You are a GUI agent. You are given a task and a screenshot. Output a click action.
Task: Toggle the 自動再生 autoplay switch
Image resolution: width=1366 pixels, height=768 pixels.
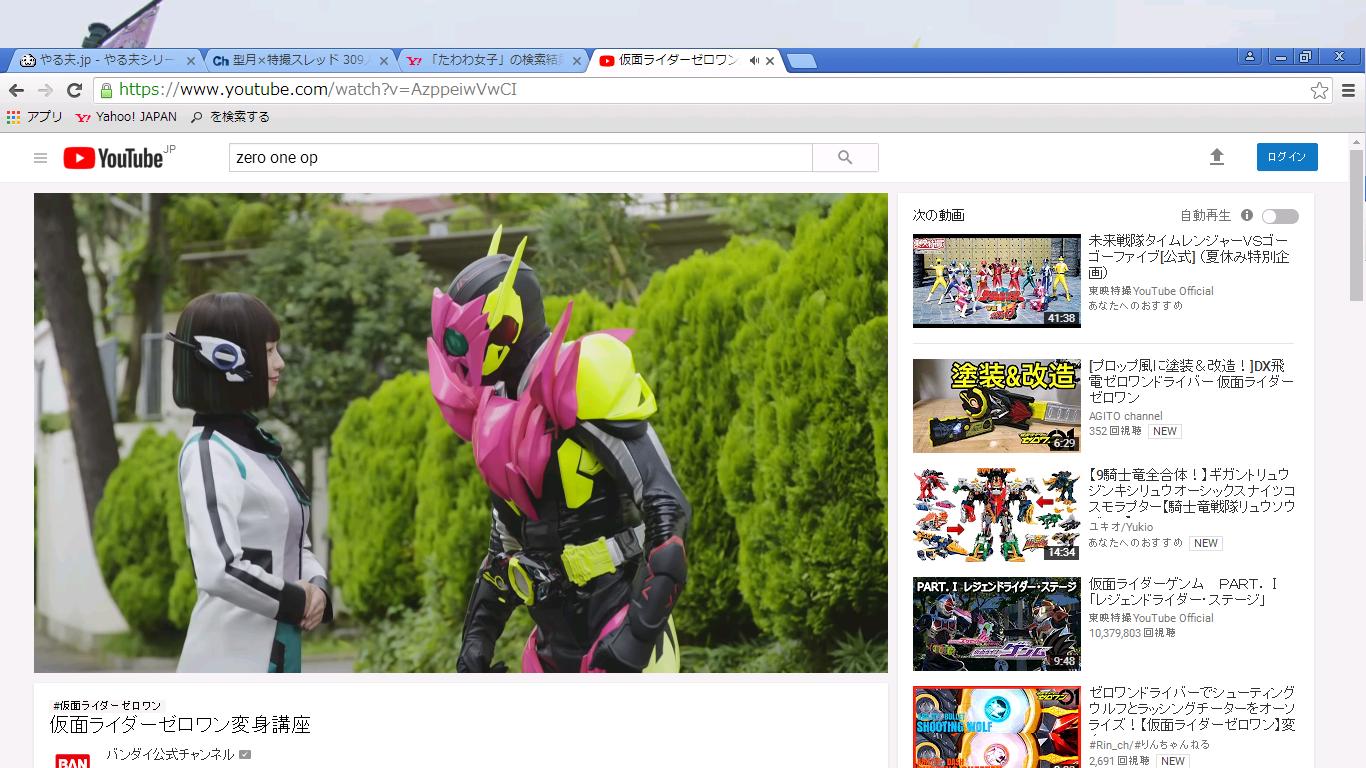[1279, 216]
